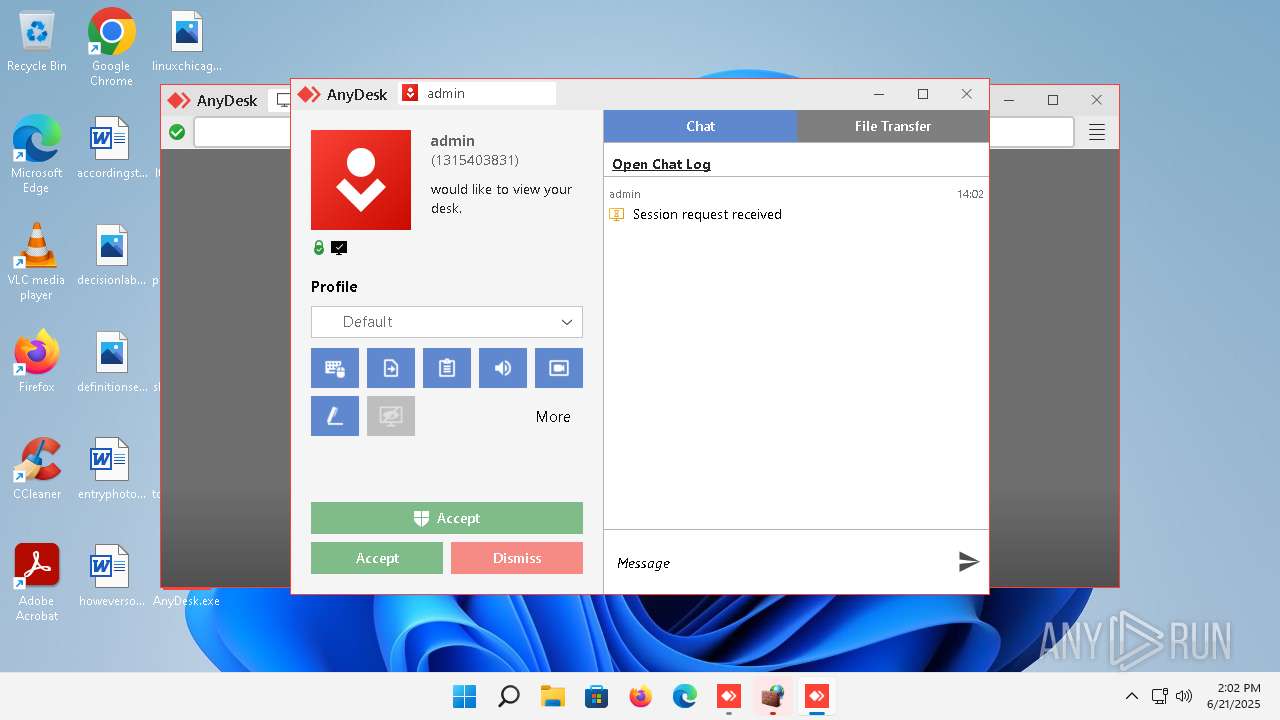This screenshot has height=720, width=1280.
Task: Open VLC media player desktop shortcut
Action: pyautogui.click(x=37, y=261)
